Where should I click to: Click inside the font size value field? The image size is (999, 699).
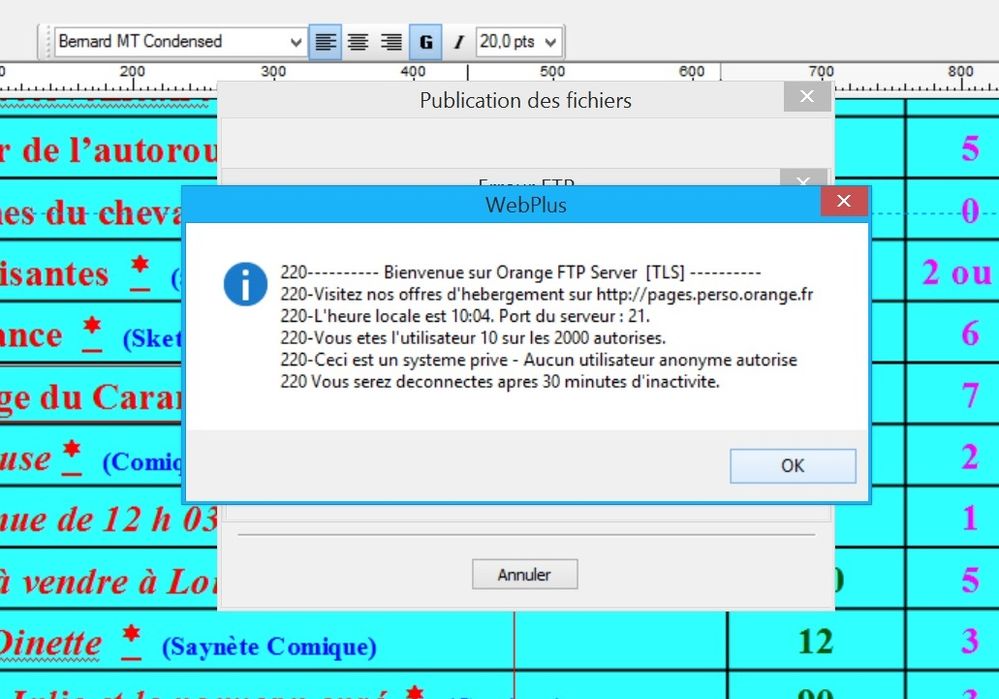(507, 42)
